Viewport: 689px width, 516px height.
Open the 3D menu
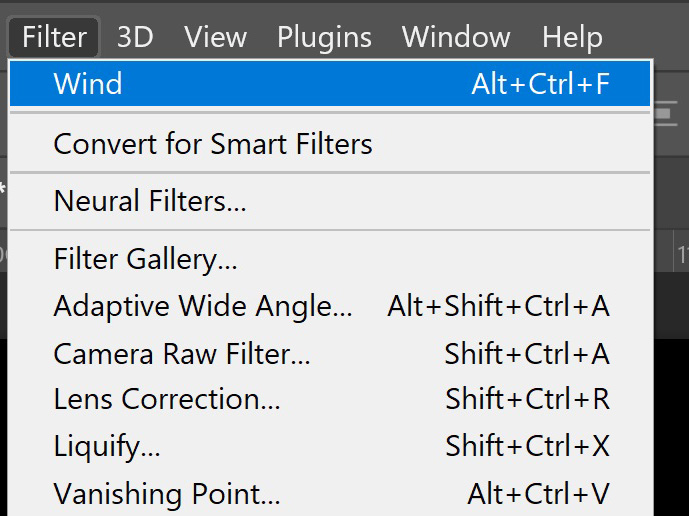[x=135, y=37]
